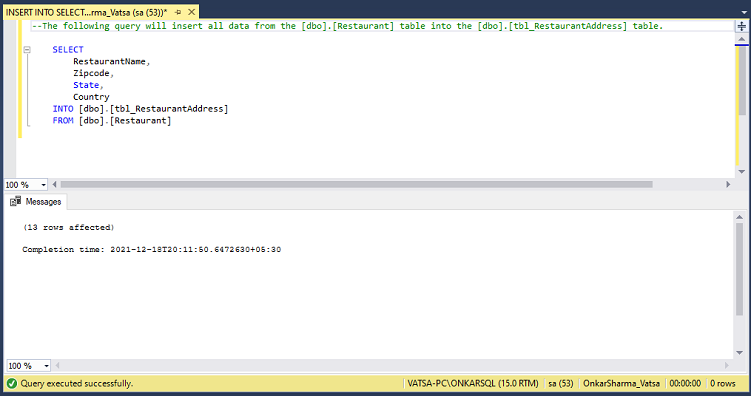Click query editor scroll down arrow
This screenshot has height=396, width=751.
(741, 171)
